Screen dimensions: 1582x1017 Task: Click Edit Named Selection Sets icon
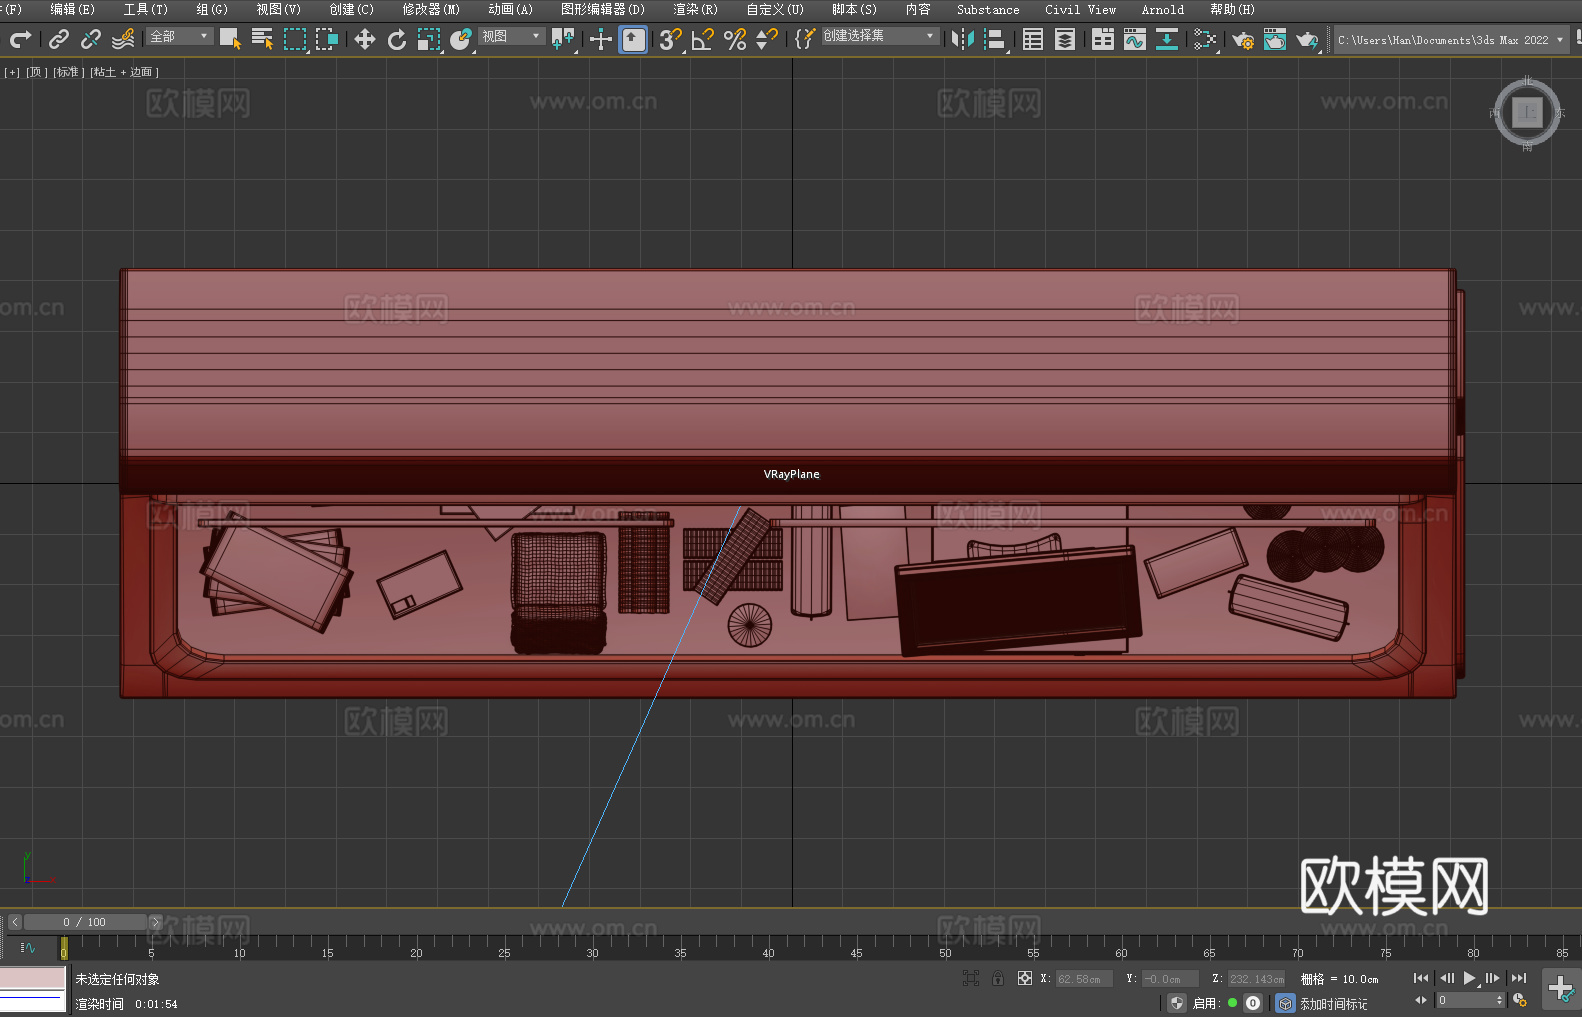(805, 39)
